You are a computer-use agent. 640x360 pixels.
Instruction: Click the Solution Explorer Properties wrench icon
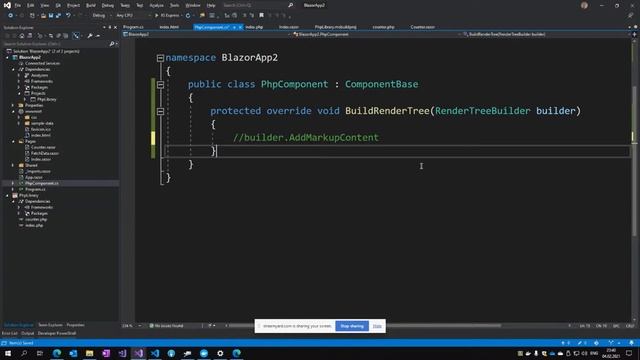[x=90, y=36]
